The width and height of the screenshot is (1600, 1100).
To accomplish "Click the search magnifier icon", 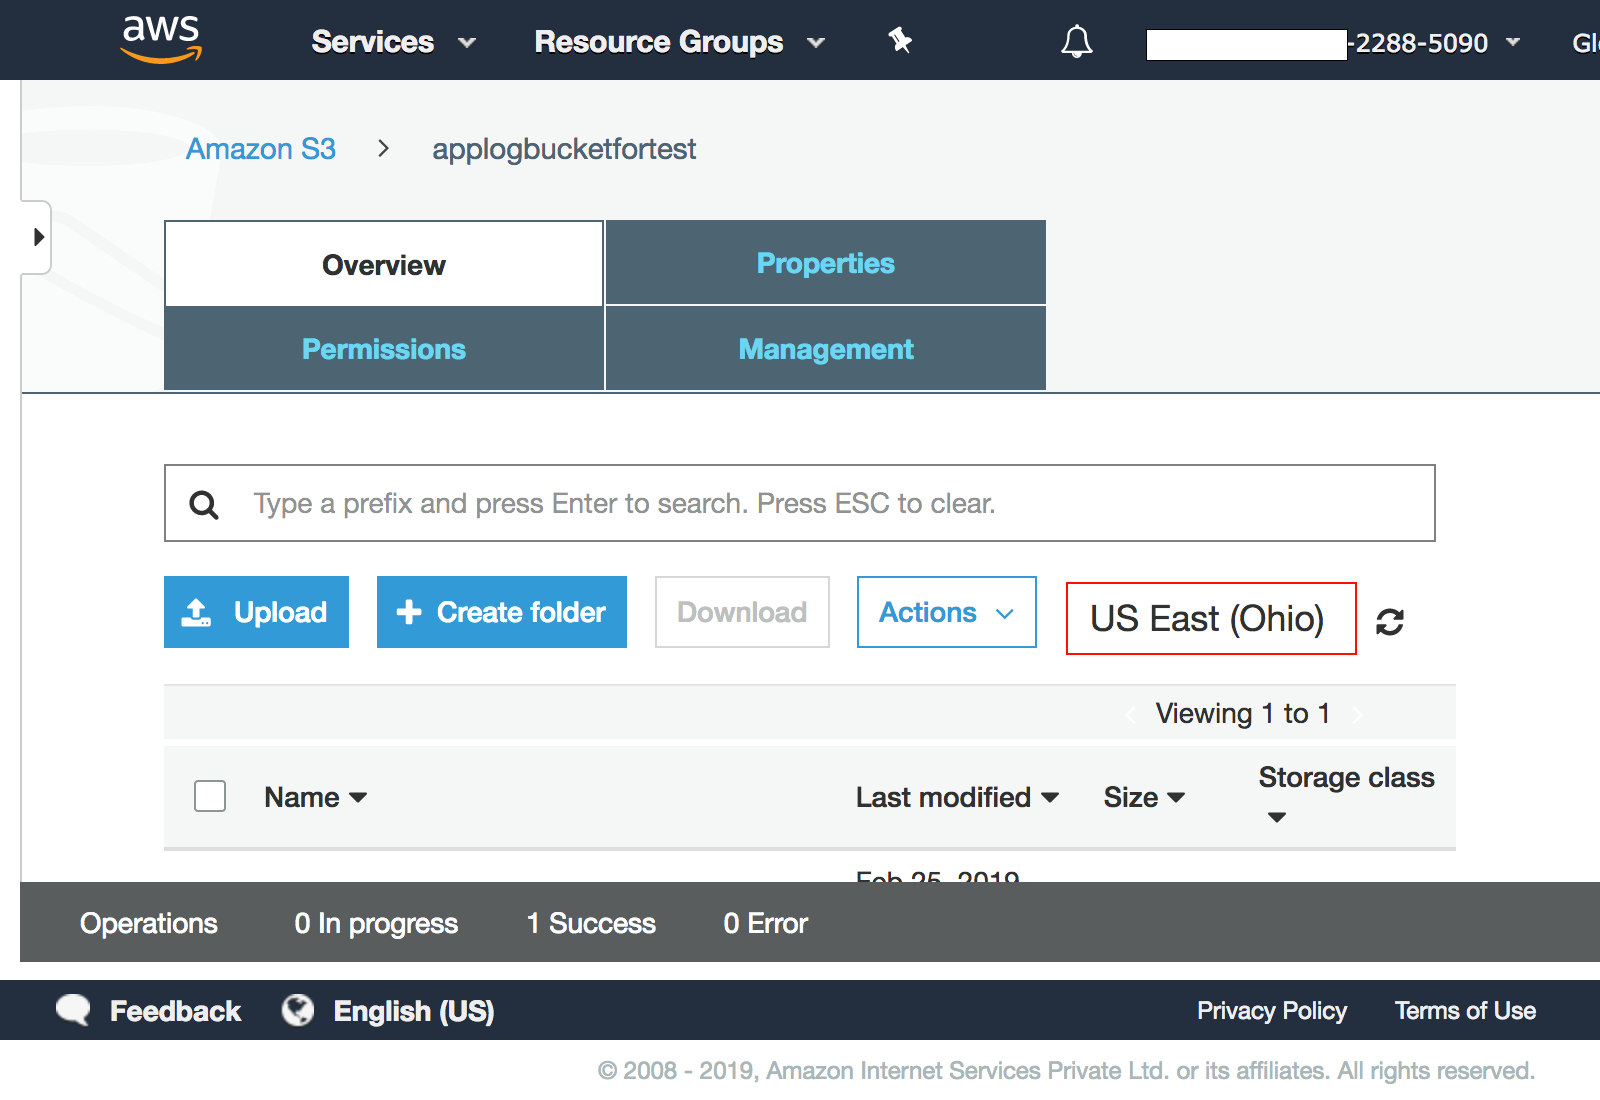I will click(x=204, y=504).
